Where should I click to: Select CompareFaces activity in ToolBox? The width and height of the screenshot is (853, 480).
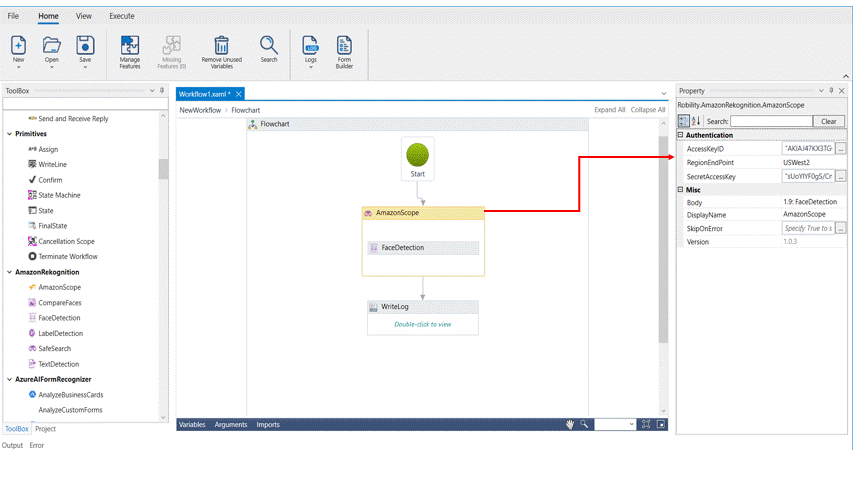point(60,302)
